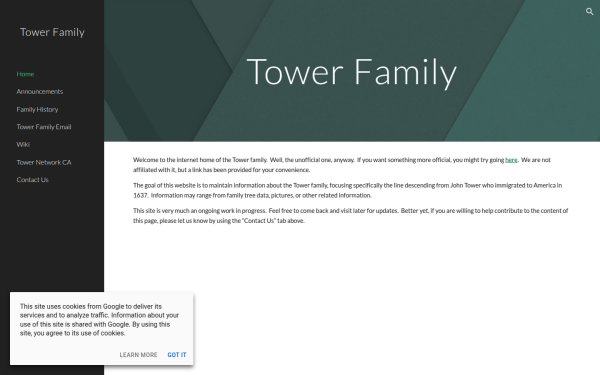
Task: Open the Tower Family Email page
Action: [x=44, y=127]
